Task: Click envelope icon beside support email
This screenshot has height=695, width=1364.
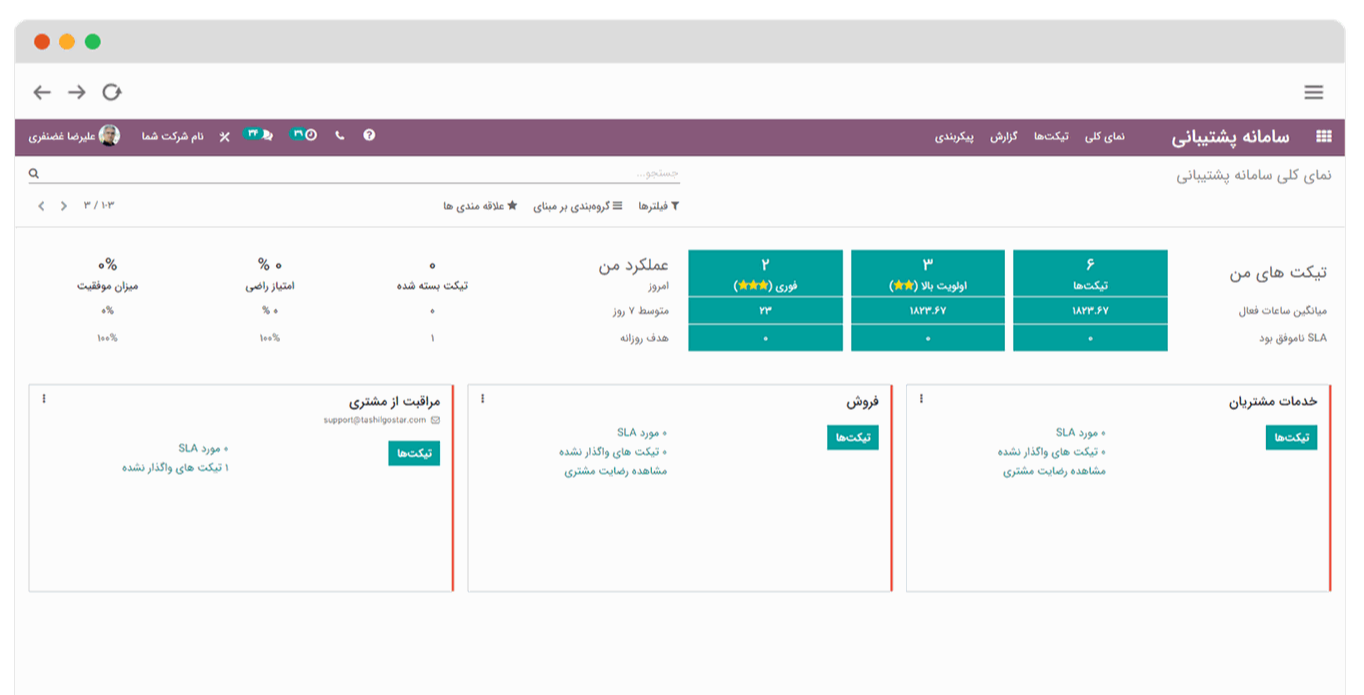Action: pos(435,421)
